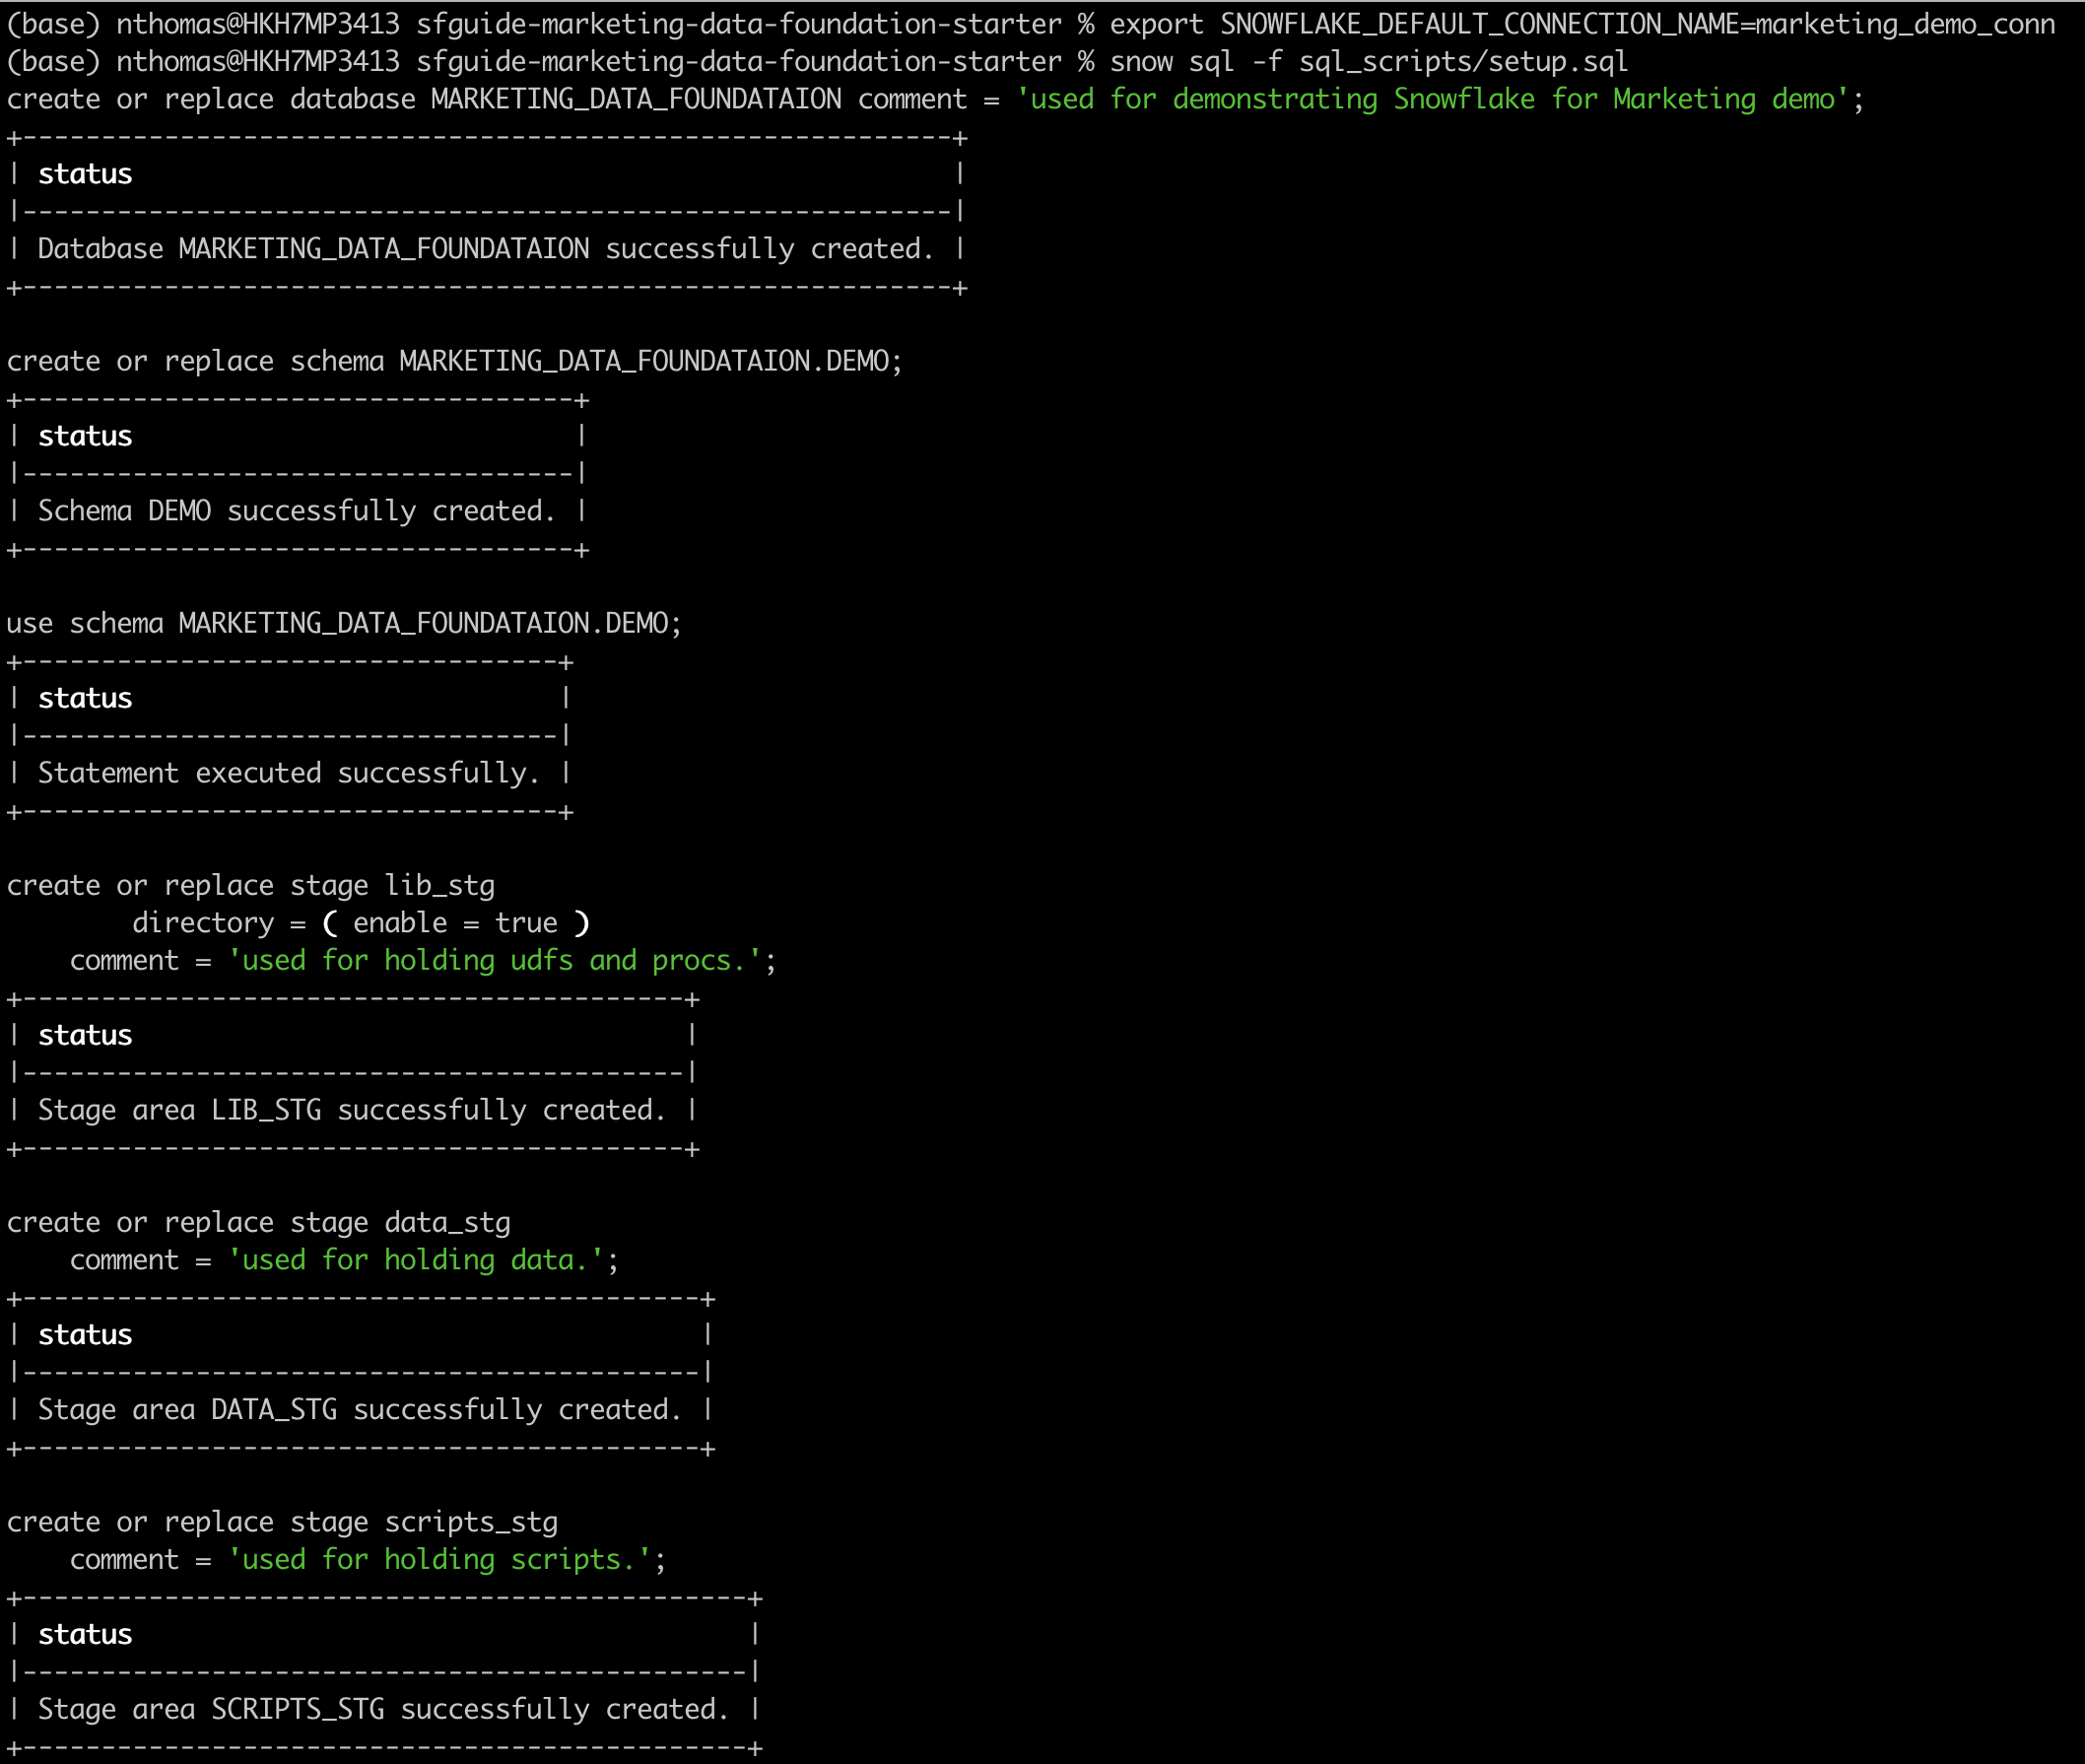The height and width of the screenshot is (1764, 2085).
Task: Click green 'used for holding data.' string
Action: (x=416, y=1260)
